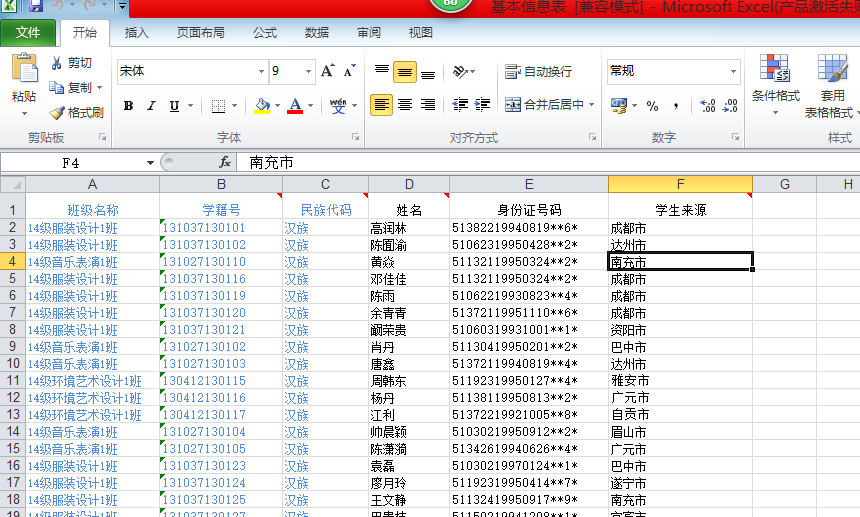
Task: Switch to the 插入 (Insert) tab
Action: coord(137,32)
